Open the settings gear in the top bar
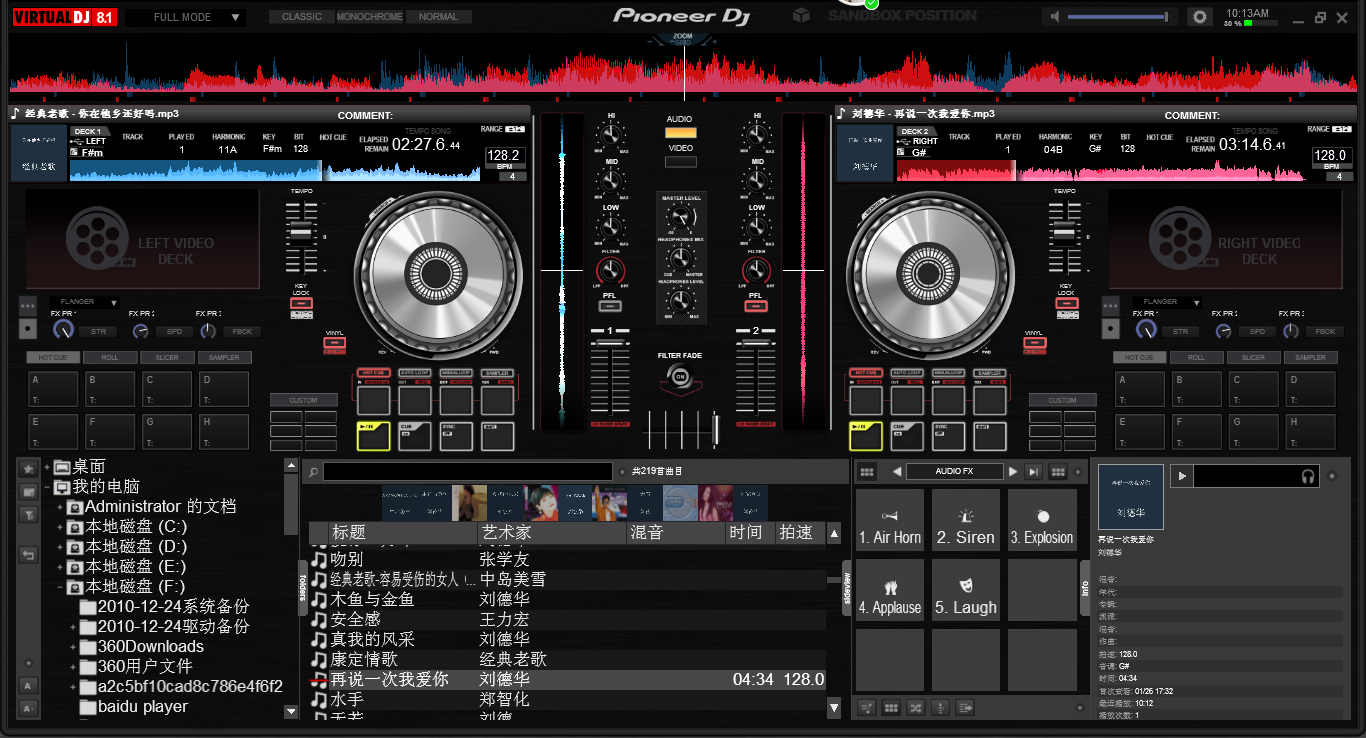Screen dimensions: 1366x738 (x=1199, y=17)
